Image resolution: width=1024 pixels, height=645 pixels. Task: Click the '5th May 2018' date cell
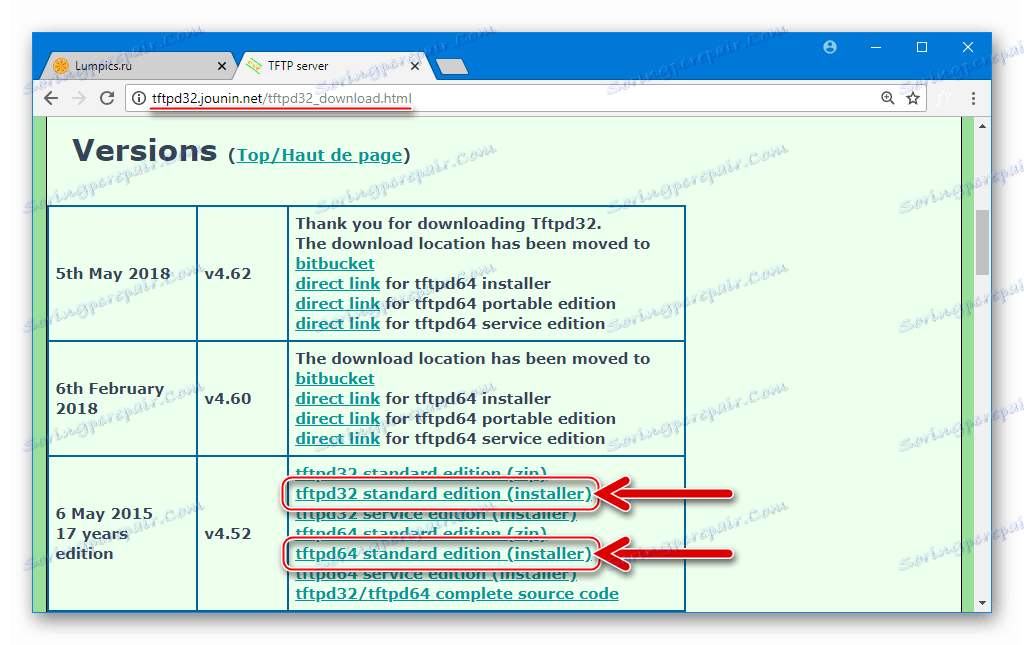123,274
